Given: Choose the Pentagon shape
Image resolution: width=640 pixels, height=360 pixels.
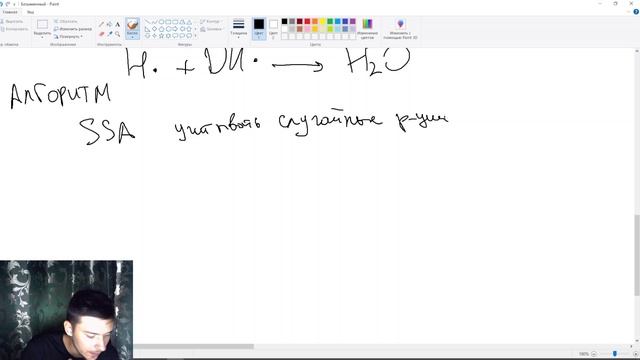Looking at the screenshot, I should pos(161,29).
